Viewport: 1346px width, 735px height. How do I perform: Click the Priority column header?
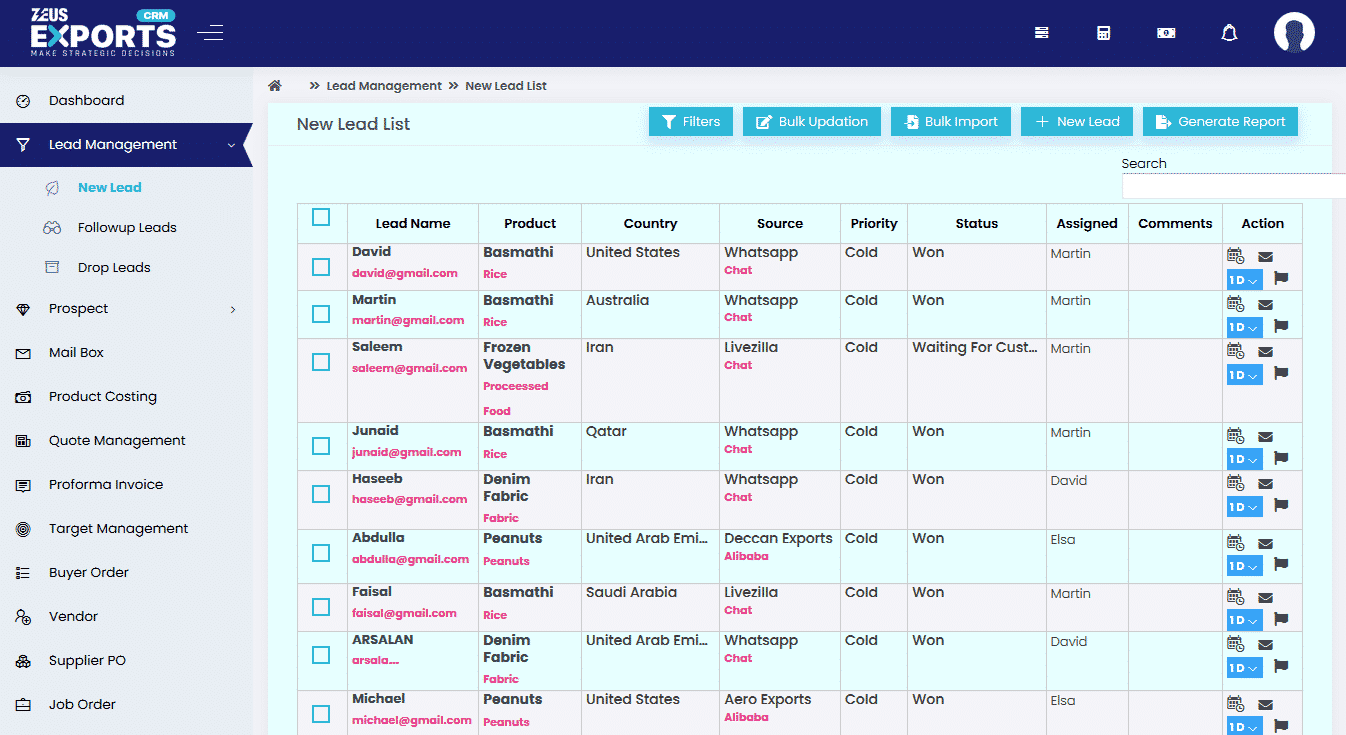tap(874, 224)
